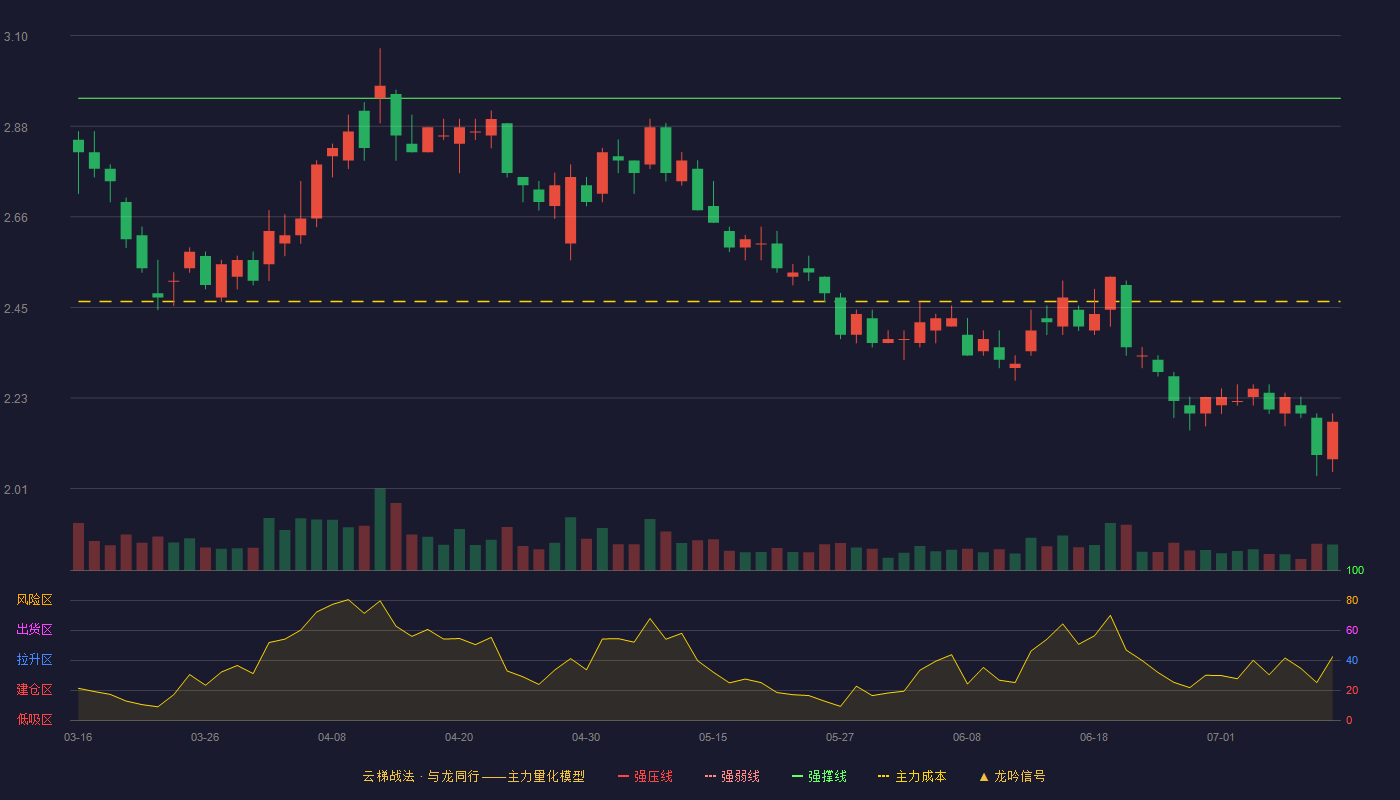This screenshot has width=1400, height=800.
Task: Click the 80 indicator scale label
Action: point(1352,601)
